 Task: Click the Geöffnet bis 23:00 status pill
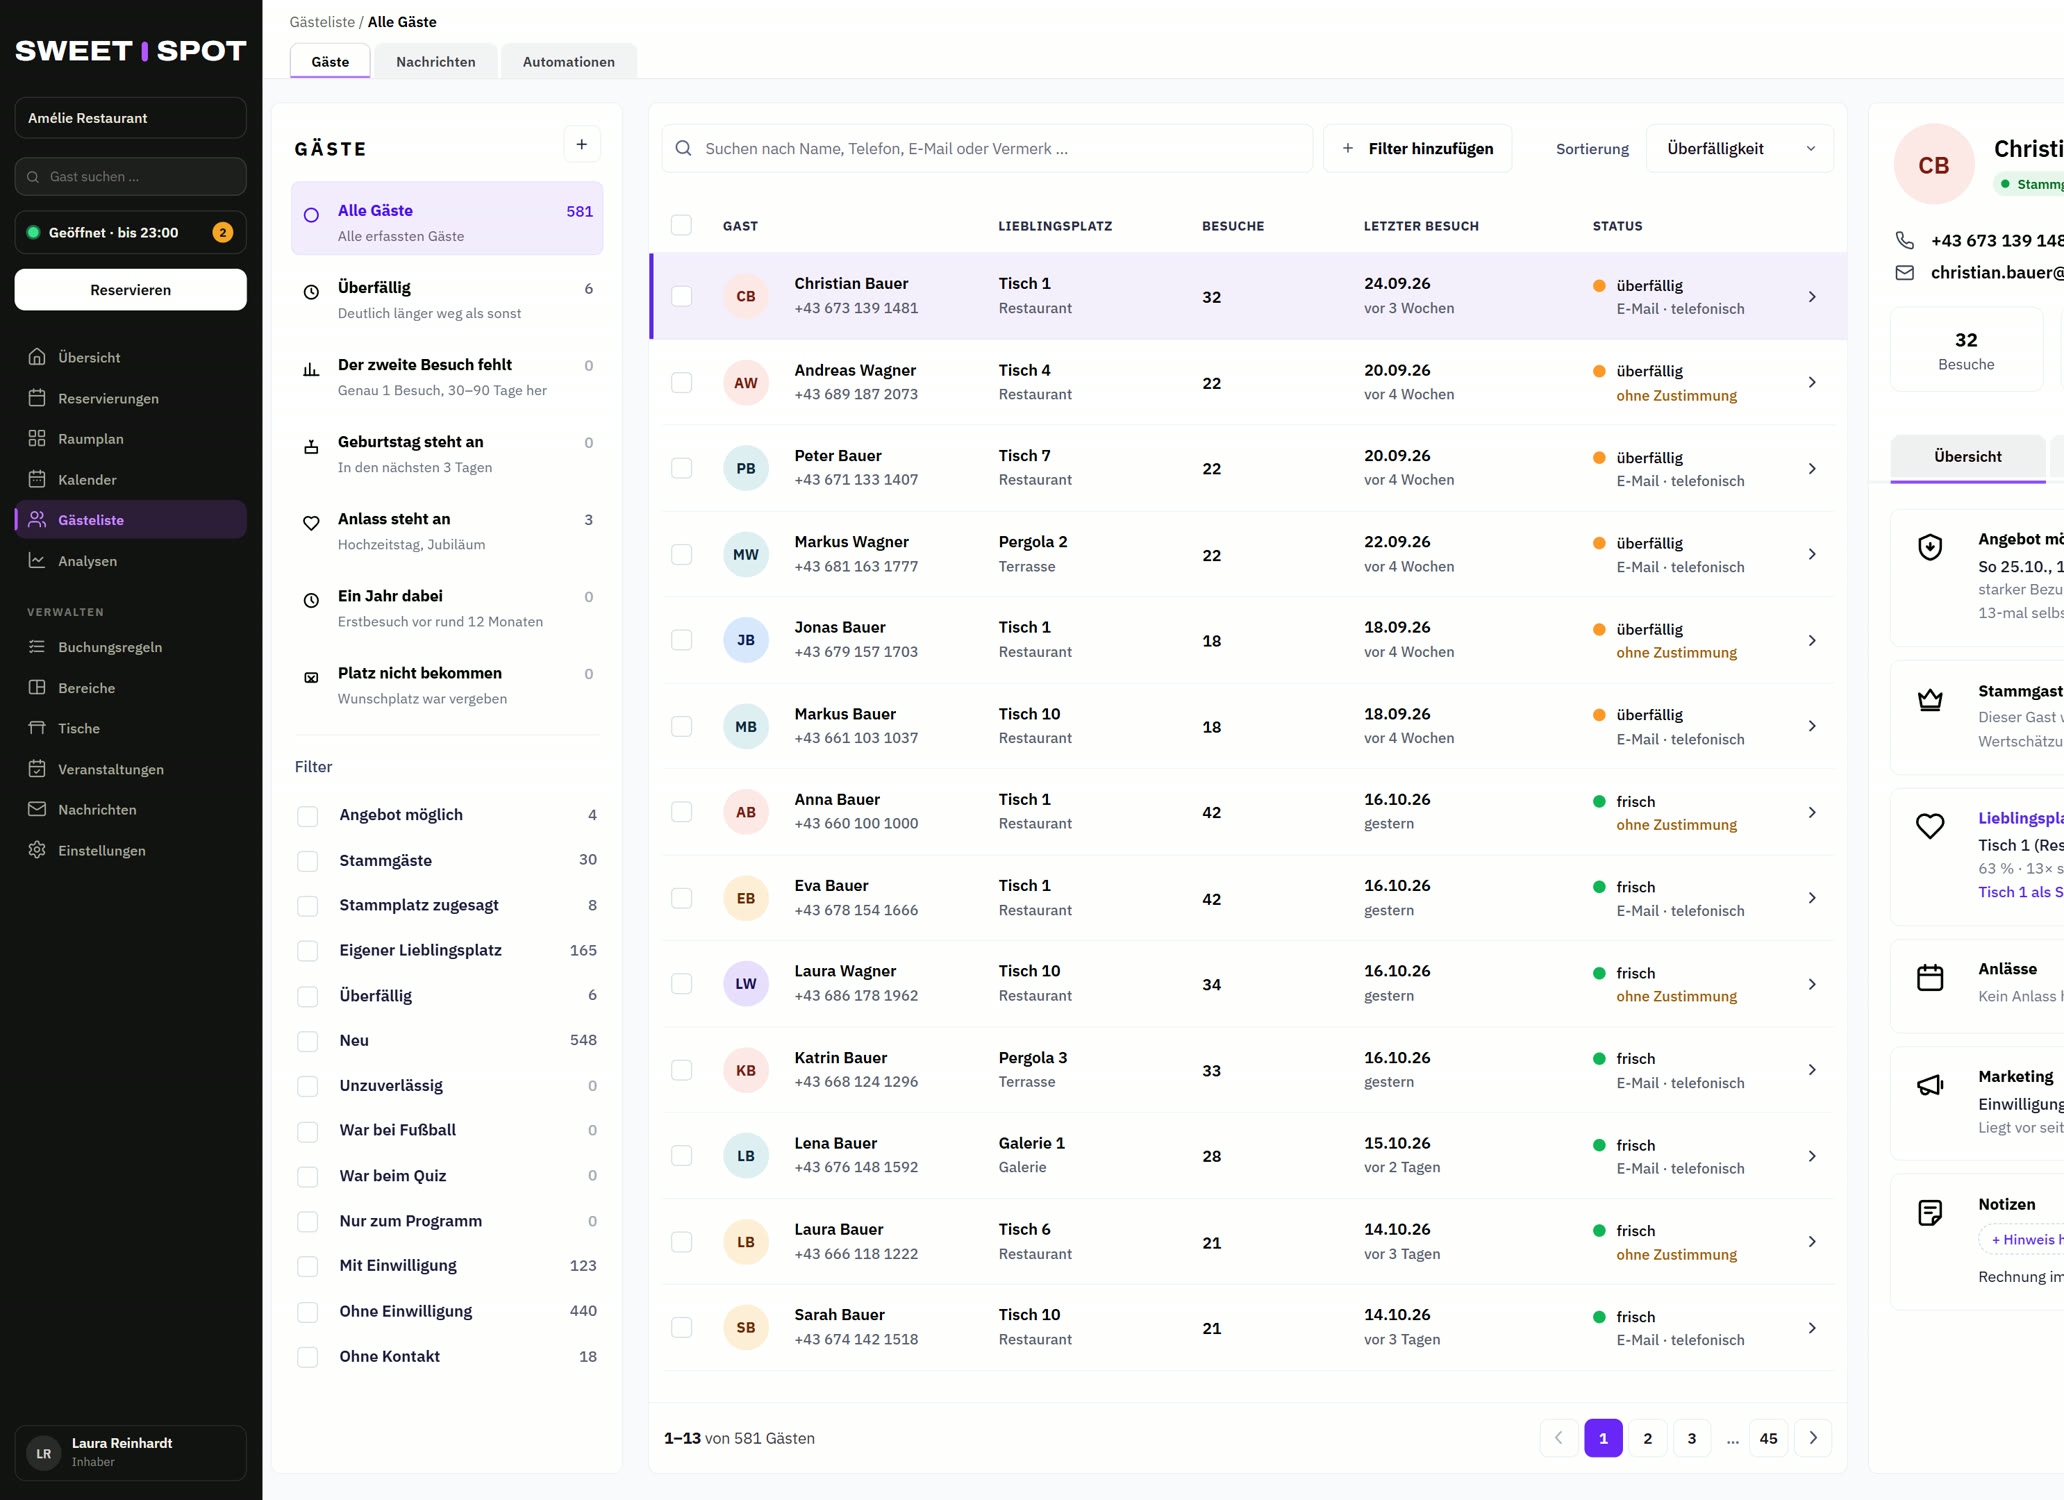pyautogui.click(x=130, y=232)
